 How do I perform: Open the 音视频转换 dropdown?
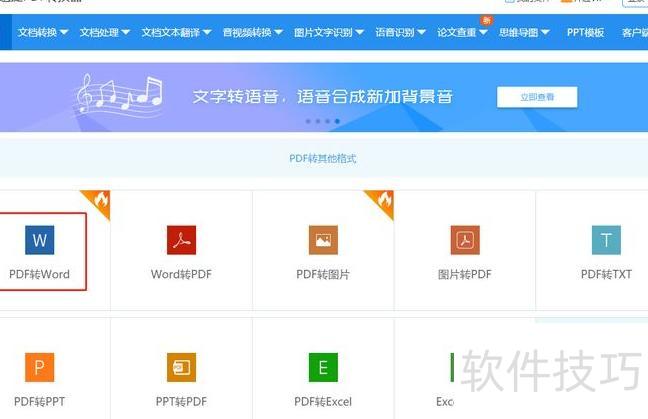click(253, 32)
